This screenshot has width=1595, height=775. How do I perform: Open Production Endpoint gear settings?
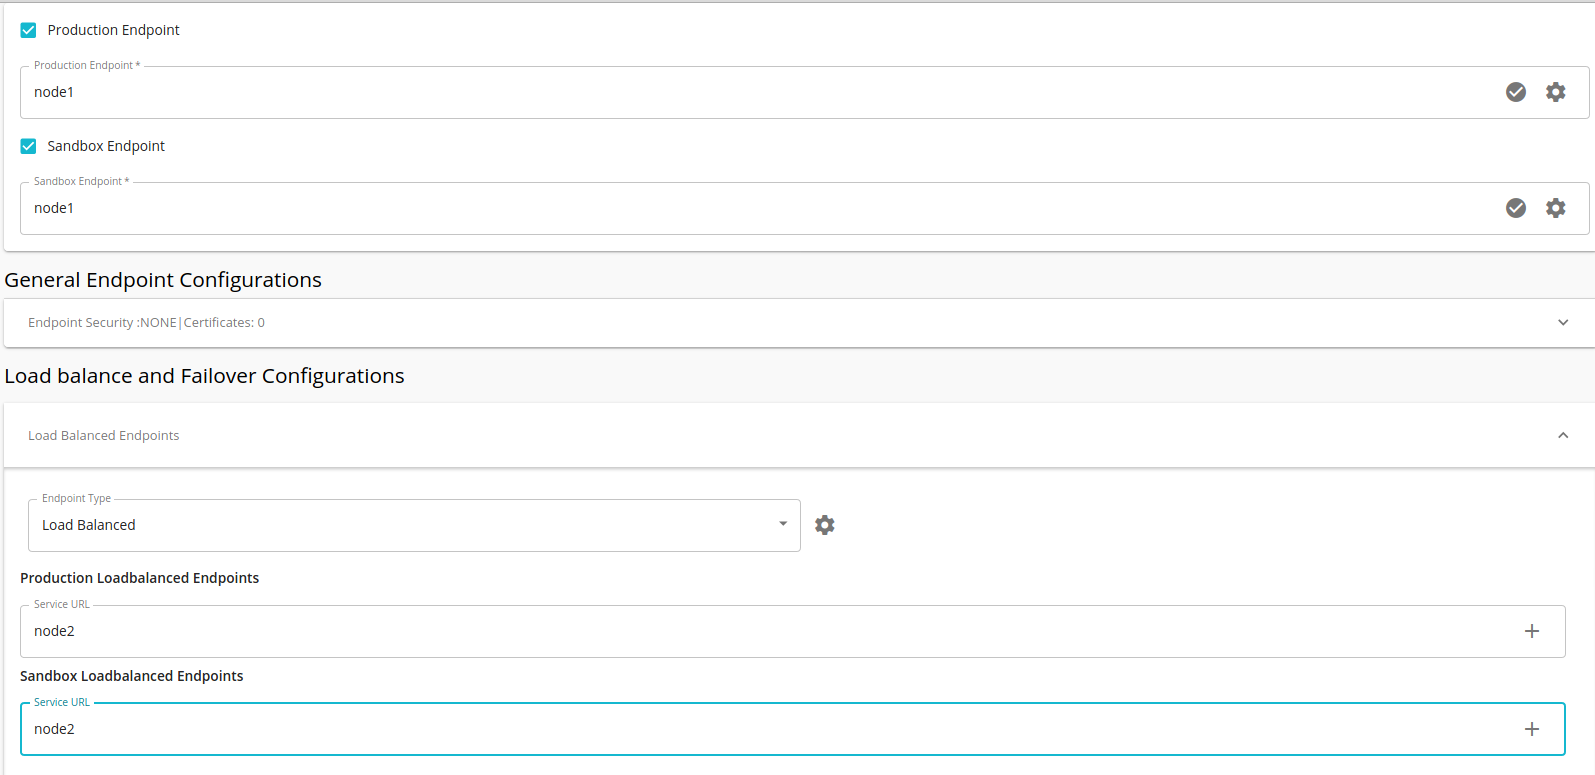pyautogui.click(x=1556, y=92)
